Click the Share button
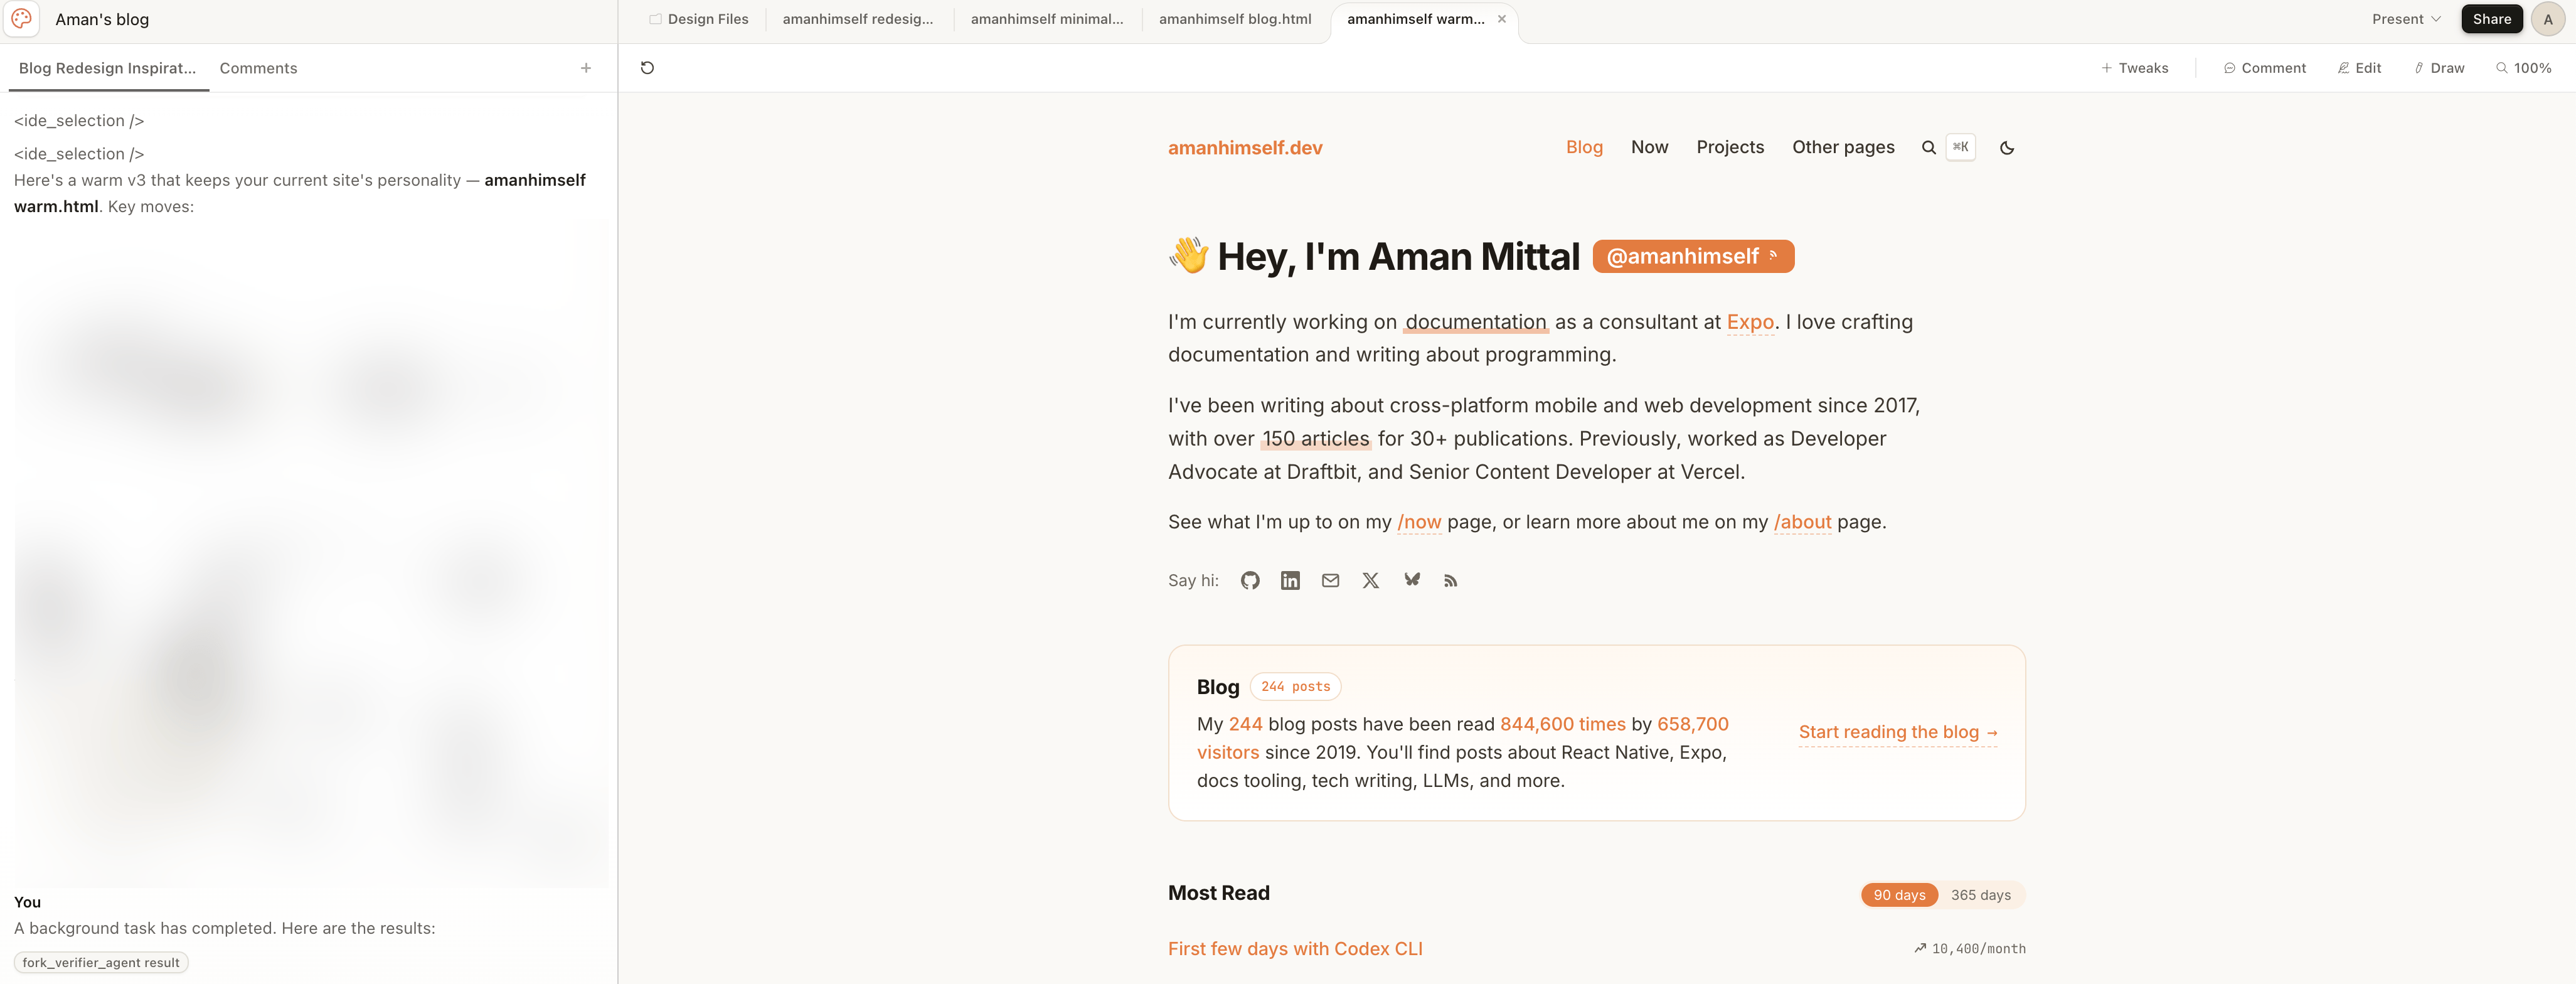The height and width of the screenshot is (984, 2576). 2491,19
